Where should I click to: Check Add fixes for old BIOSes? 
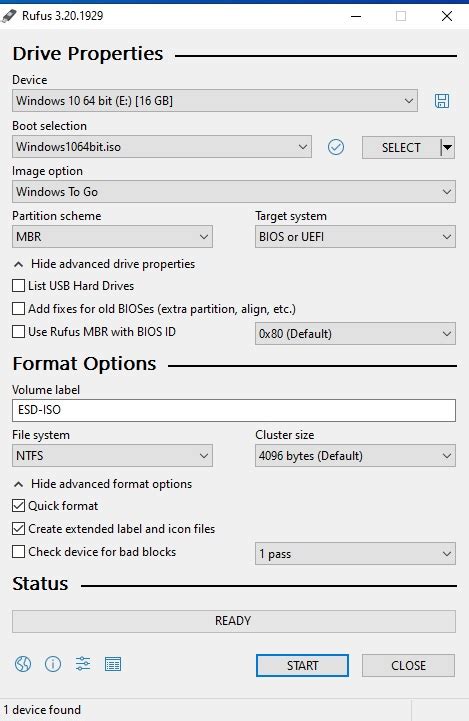18,309
